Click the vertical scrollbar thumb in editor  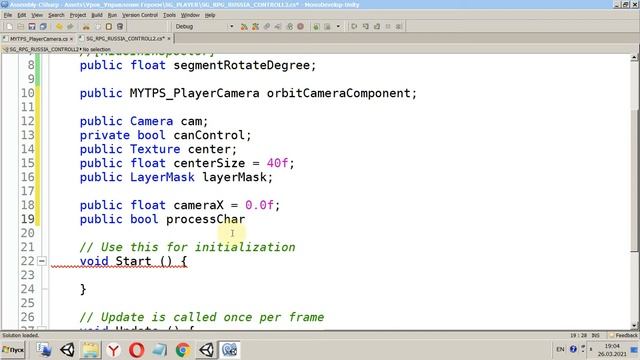click(634, 182)
